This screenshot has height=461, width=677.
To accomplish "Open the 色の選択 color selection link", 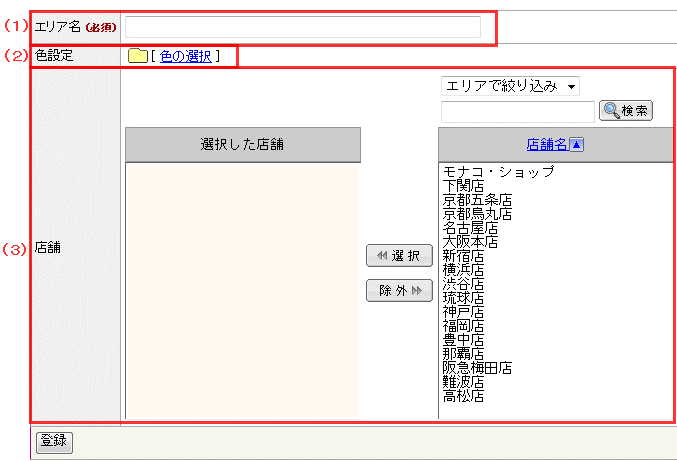I will [185, 56].
